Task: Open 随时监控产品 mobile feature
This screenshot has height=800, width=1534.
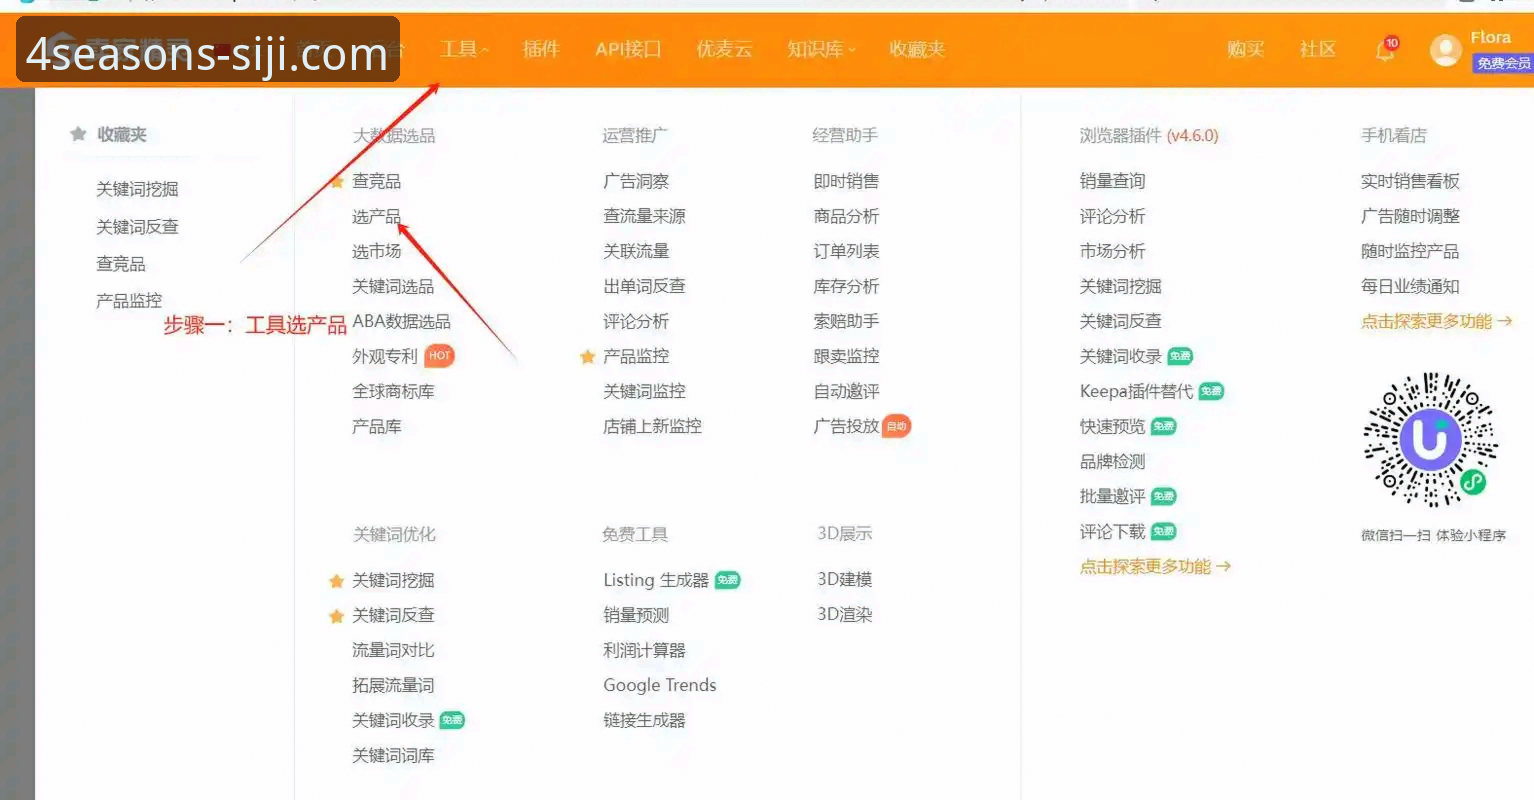Action: pyautogui.click(x=1410, y=251)
